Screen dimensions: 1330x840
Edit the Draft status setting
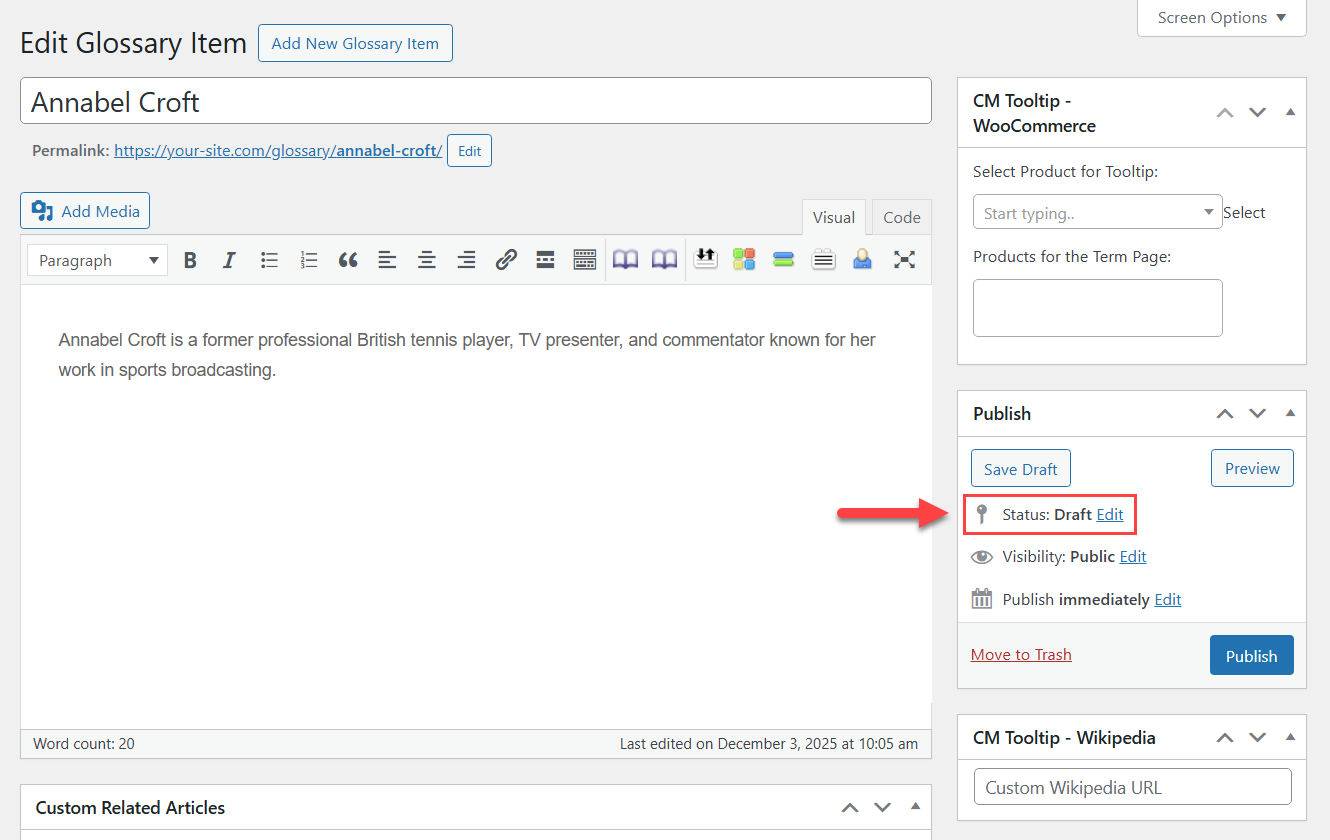[1109, 514]
